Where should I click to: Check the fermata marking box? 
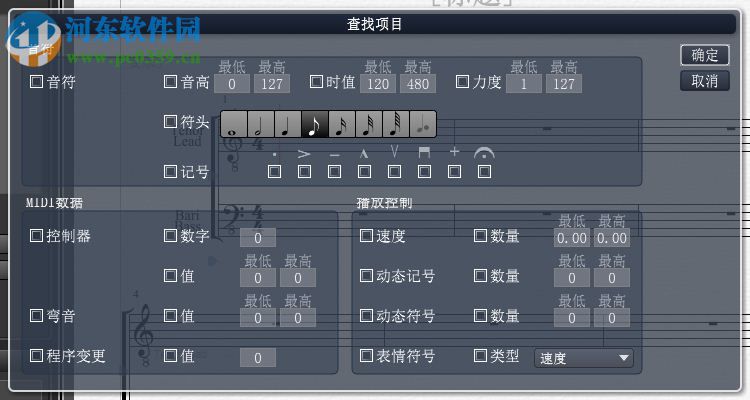485,171
